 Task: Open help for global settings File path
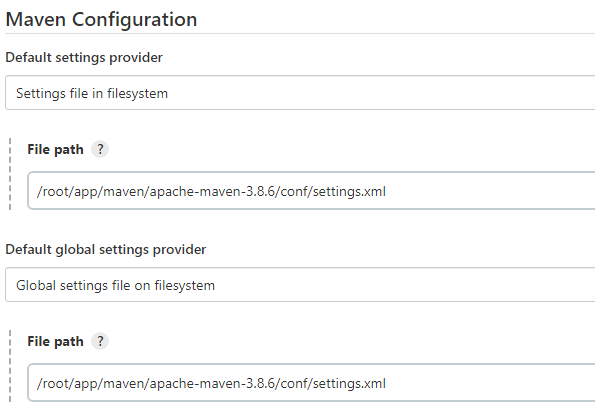point(100,341)
